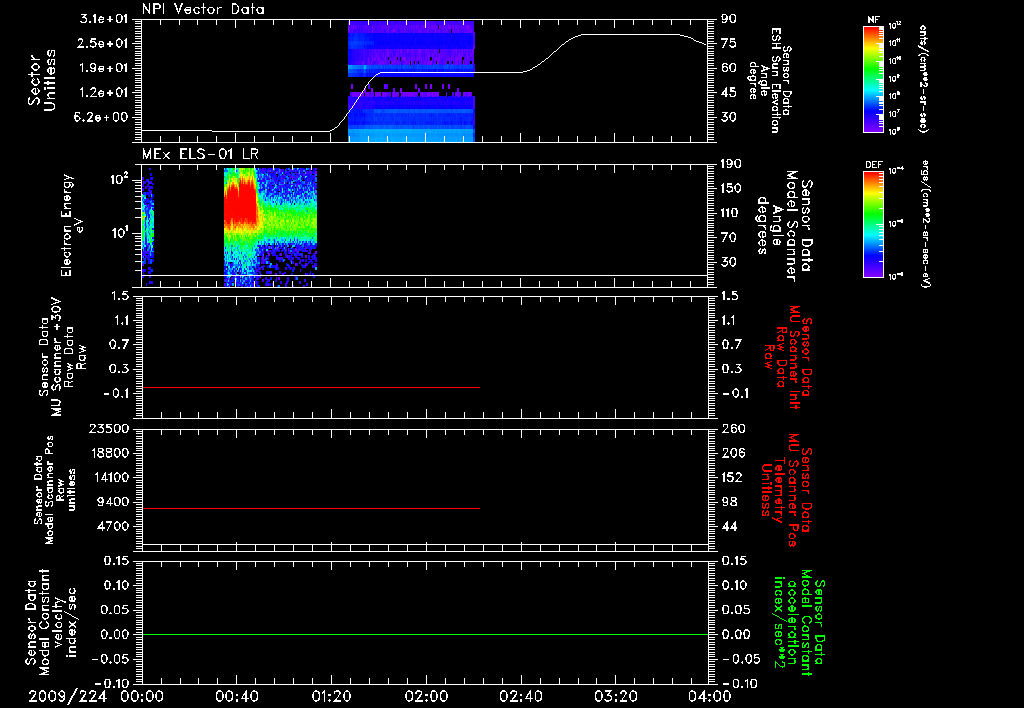
Task: Click the "152" telemetry tick value
Action: 732,477
